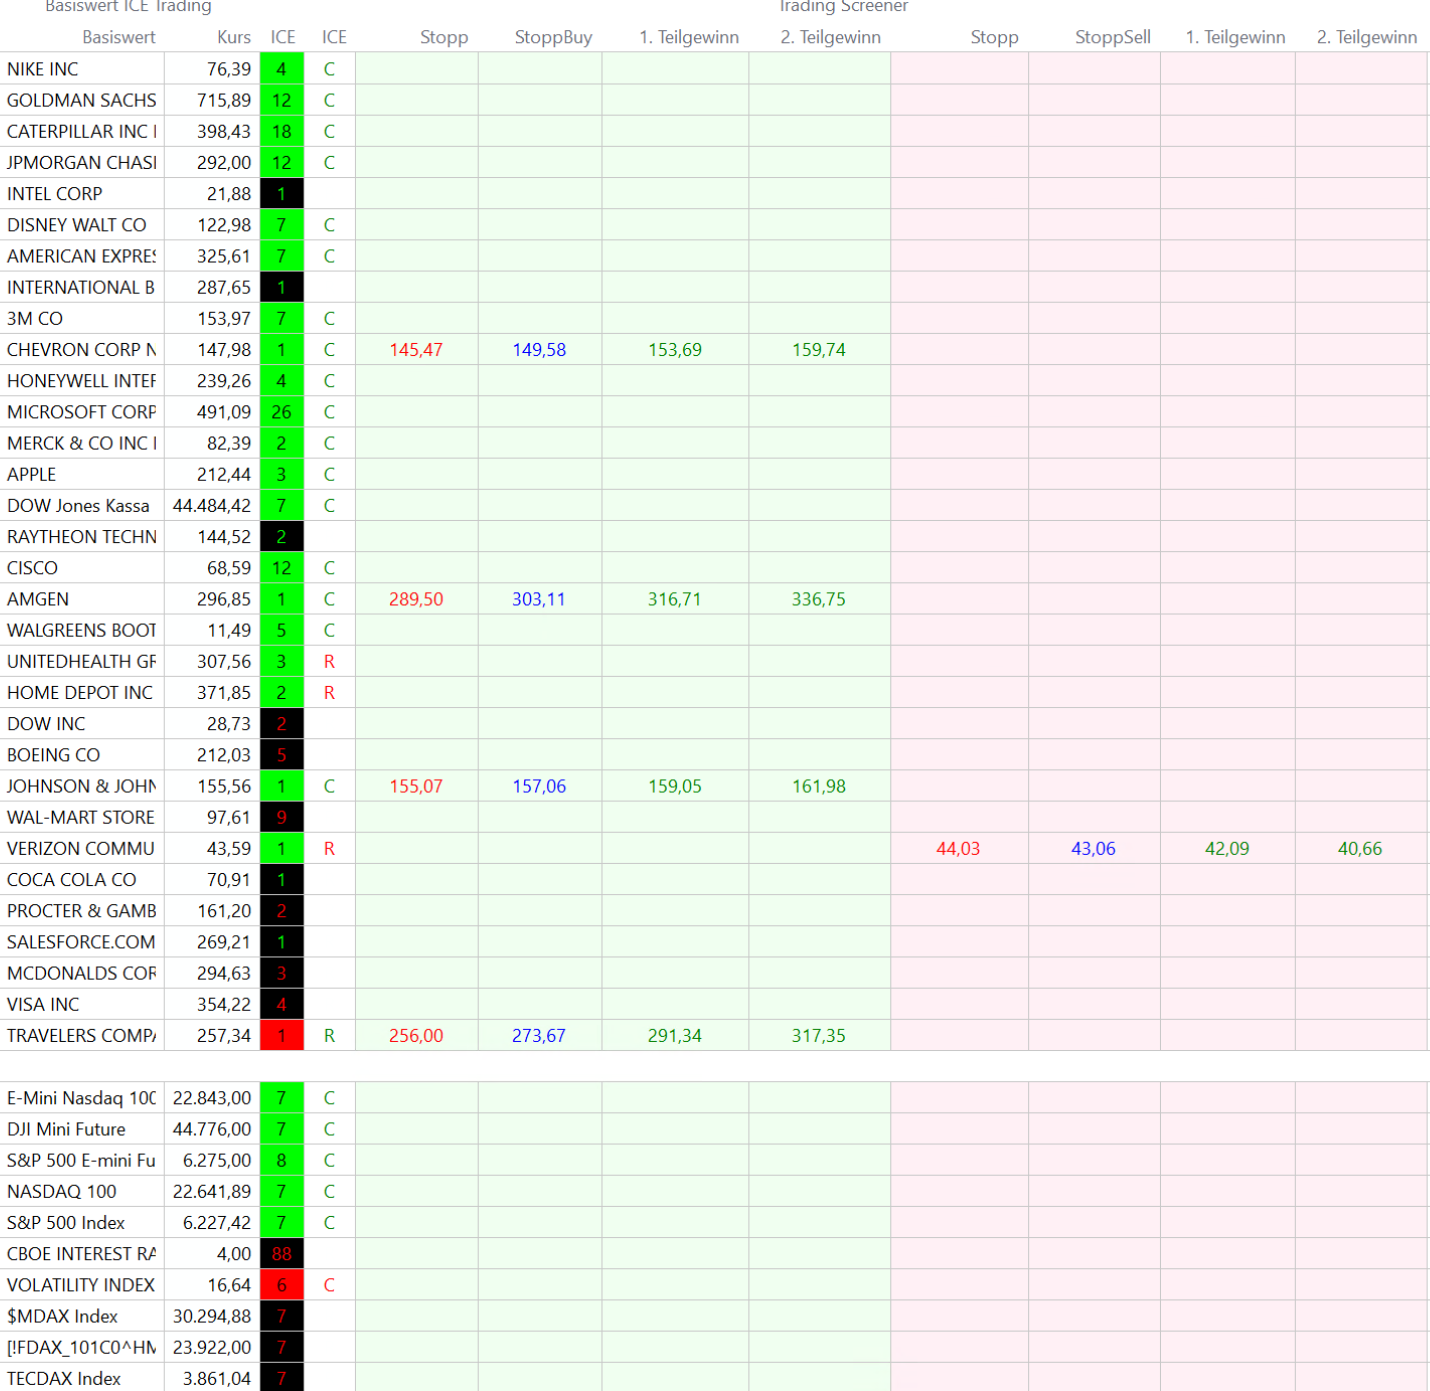Image resolution: width=1430 pixels, height=1391 pixels.
Task: Click VOLATILITY INDEX red ICE cell
Action: pyautogui.click(x=282, y=1285)
